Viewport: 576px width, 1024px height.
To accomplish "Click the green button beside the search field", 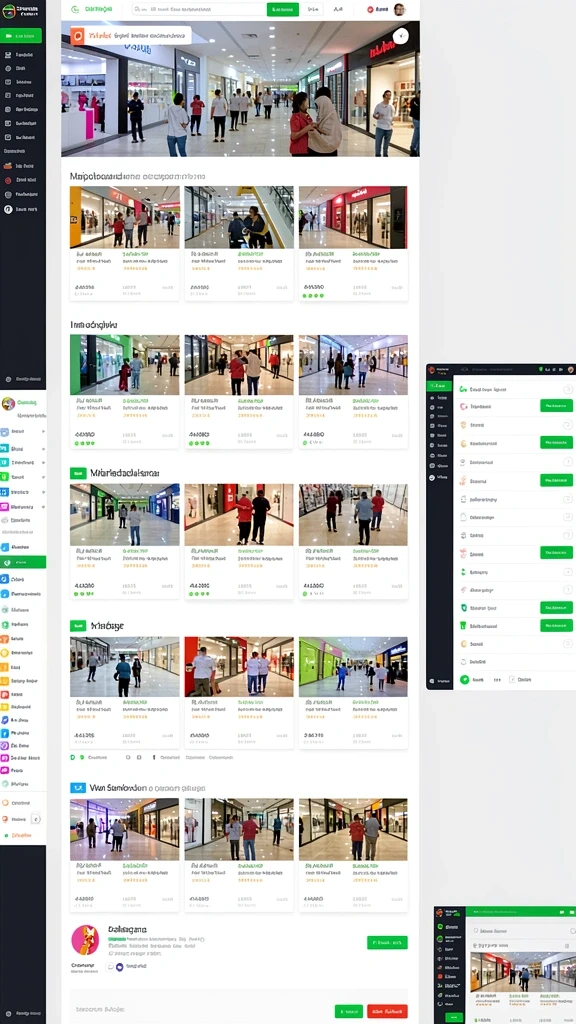I will click(283, 9).
